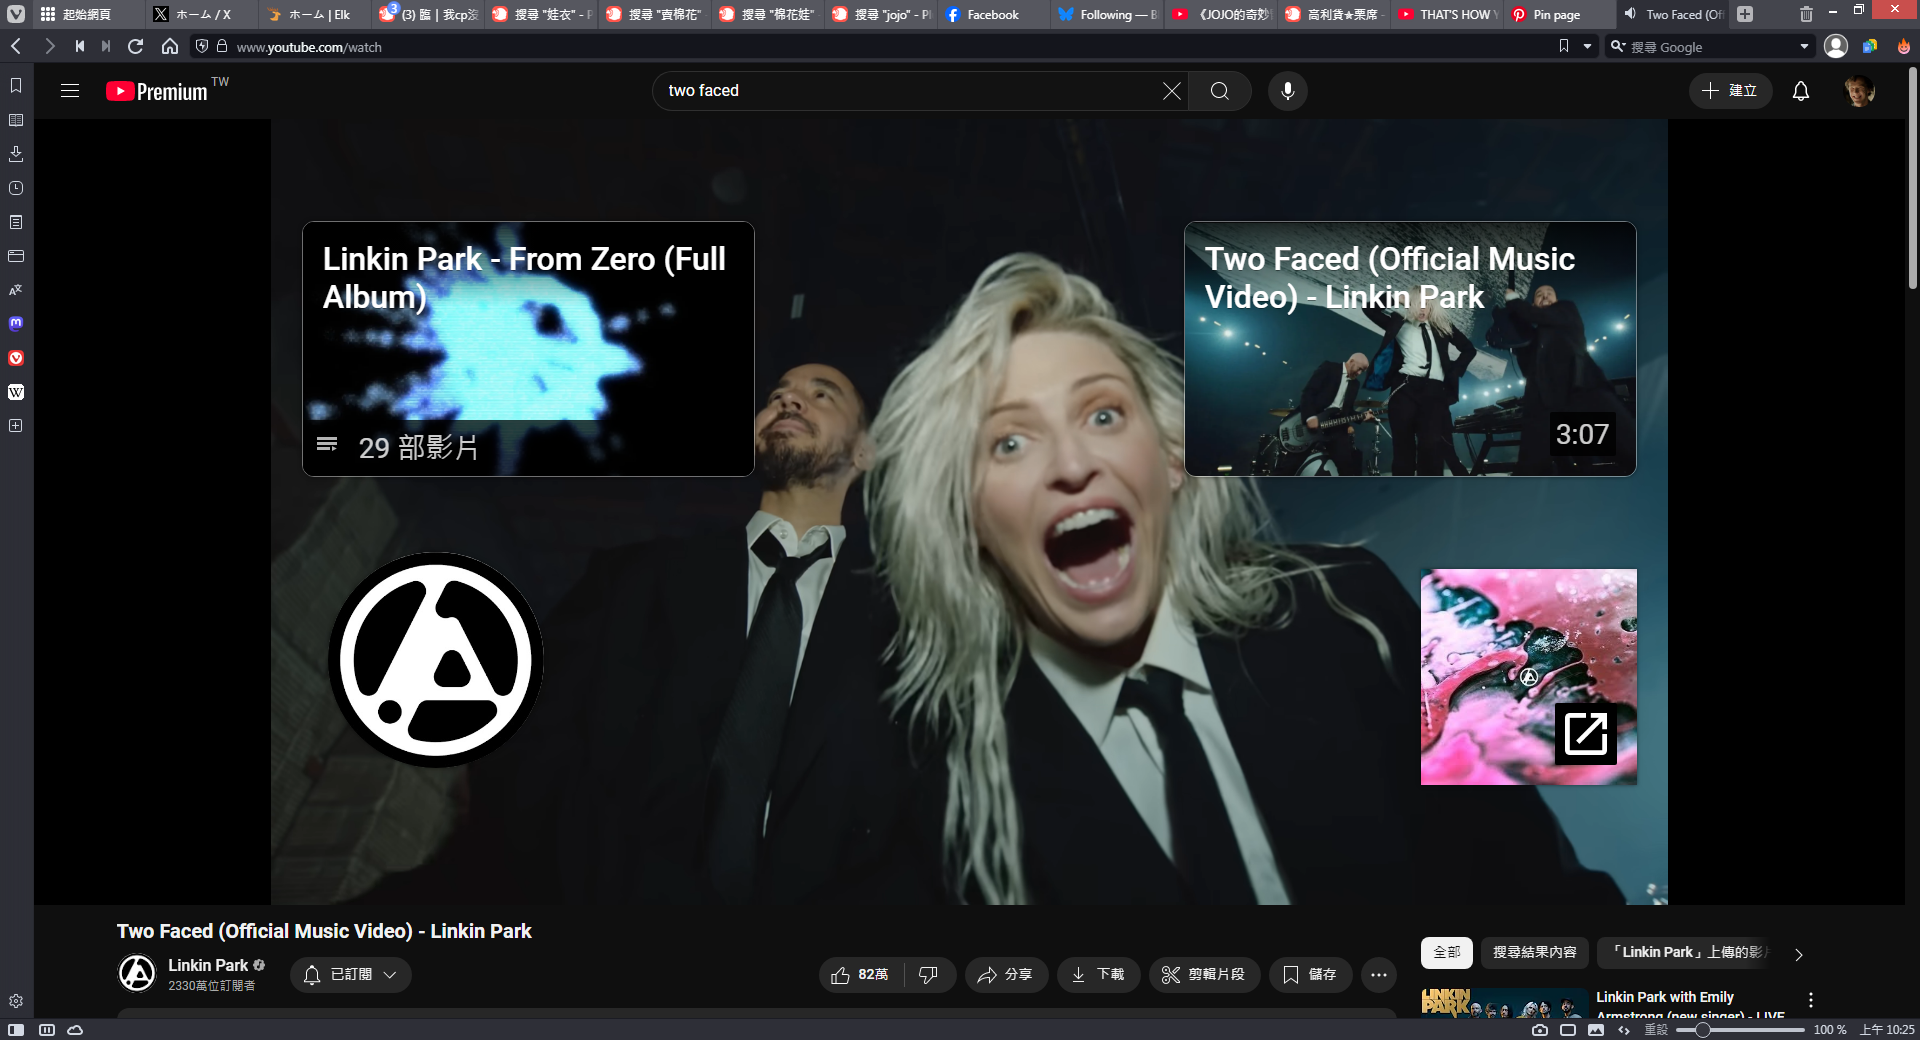Click the 建立 create button
1920x1048 pixels.
point(1730,91)
